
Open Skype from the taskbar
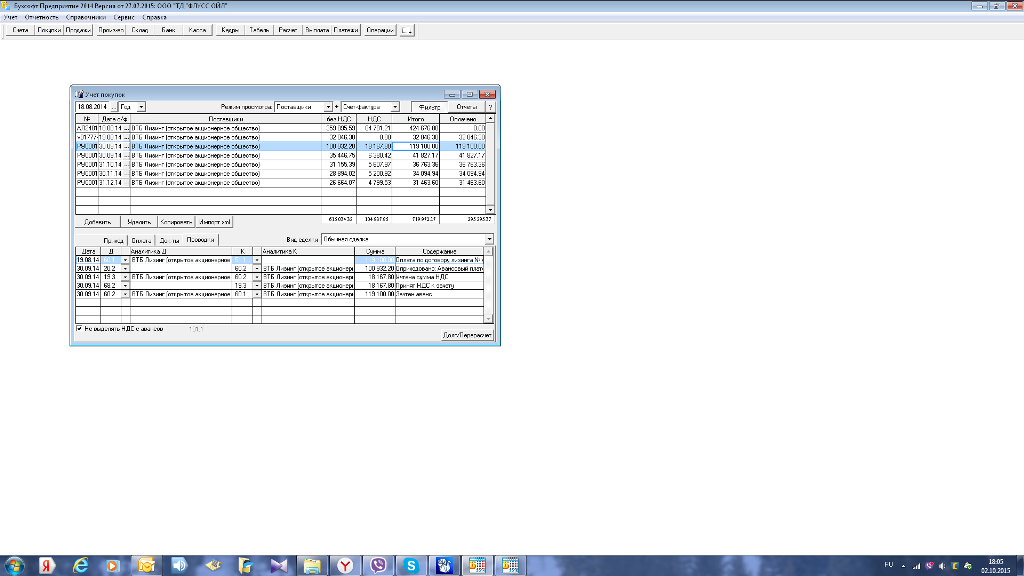(410, 565)
